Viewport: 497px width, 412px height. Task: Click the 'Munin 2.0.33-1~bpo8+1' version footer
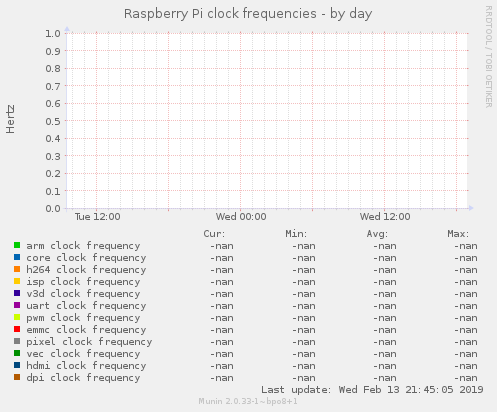pyautogui.click(x=248, y=401)
